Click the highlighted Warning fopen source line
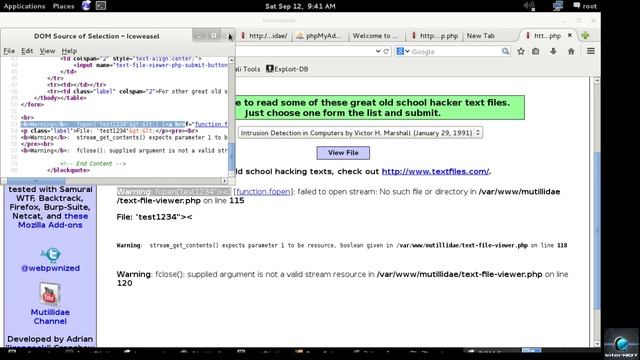 (124, 124)
